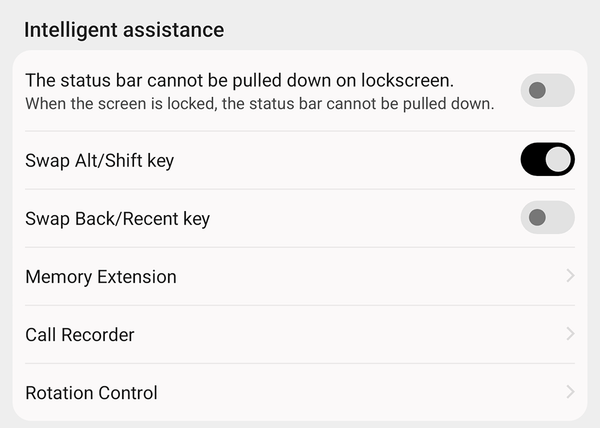Viewport: 600px width, 428px height.
Task: Enable the Swap Back/Recent key switch
Action: [547, 218]
